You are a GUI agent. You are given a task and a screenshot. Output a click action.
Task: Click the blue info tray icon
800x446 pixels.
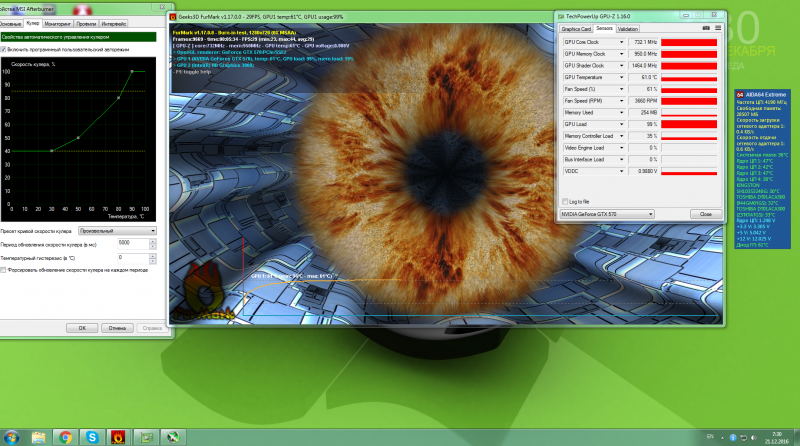pyautogui.click(x=733, y=438)
